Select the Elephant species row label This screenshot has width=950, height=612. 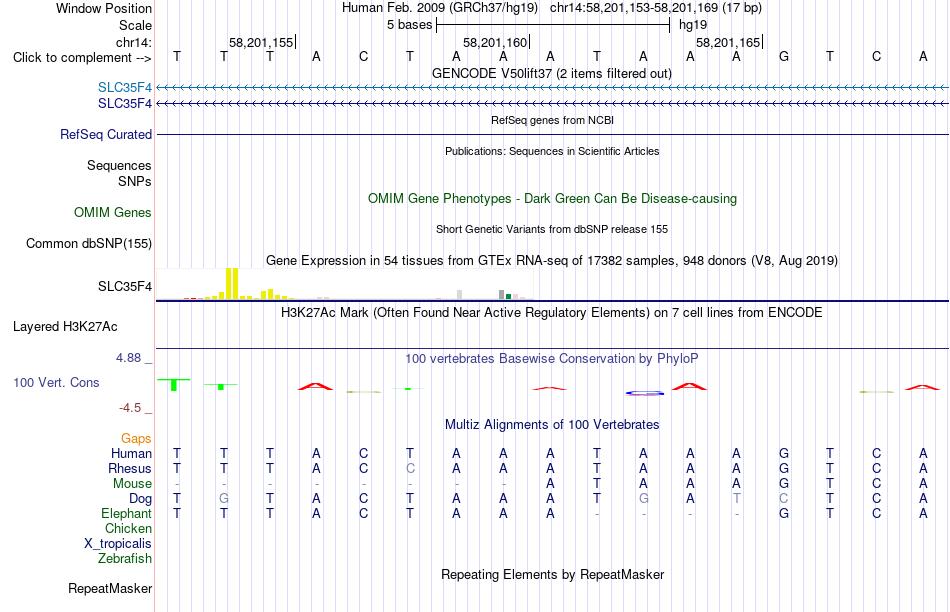pos(127,513)
